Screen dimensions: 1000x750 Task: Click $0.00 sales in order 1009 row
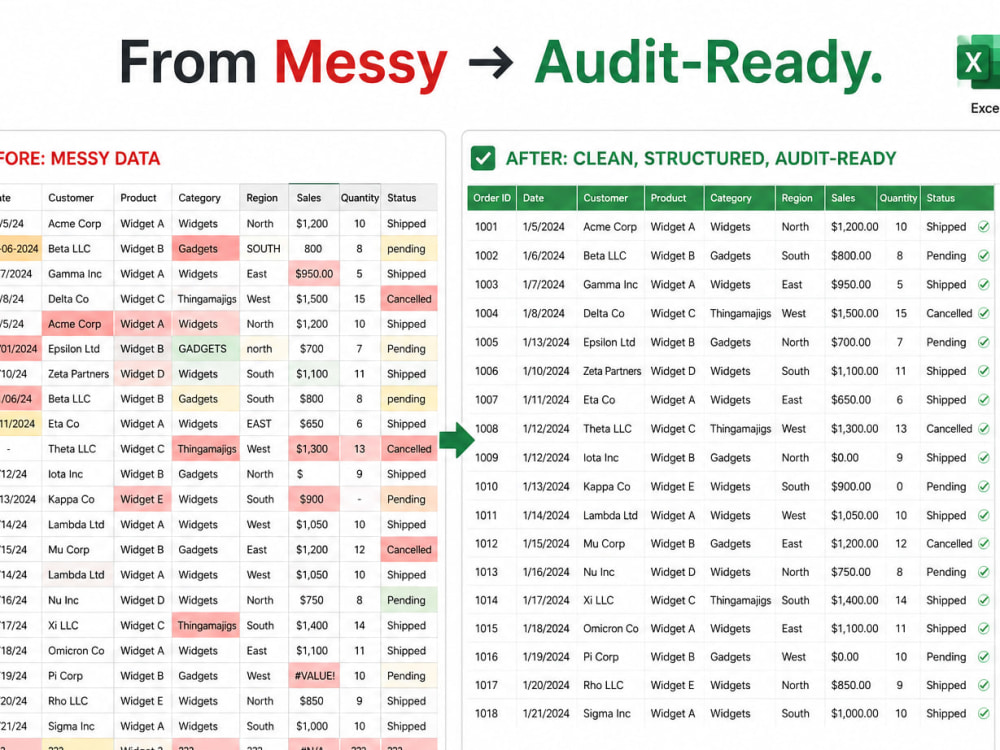point(844,457)
